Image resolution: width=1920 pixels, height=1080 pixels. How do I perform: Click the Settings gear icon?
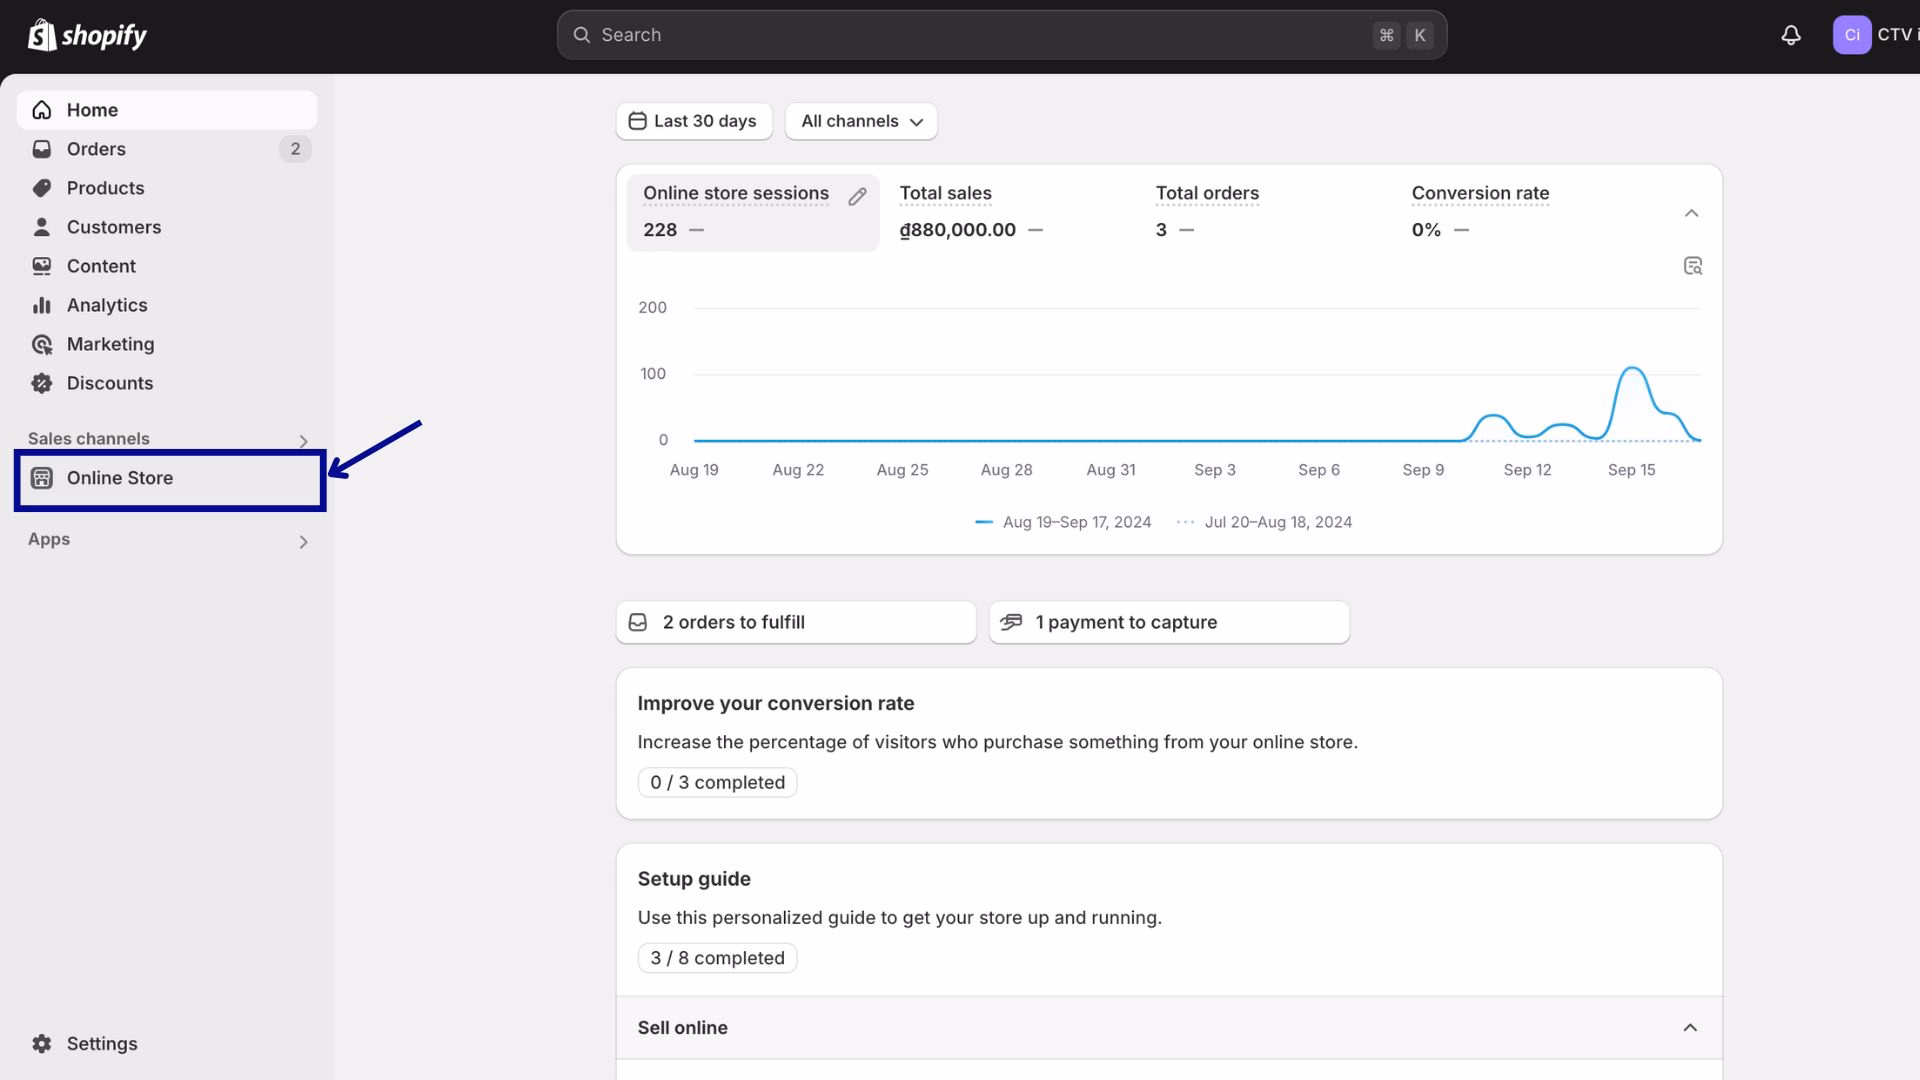(x=42, y=1044)
